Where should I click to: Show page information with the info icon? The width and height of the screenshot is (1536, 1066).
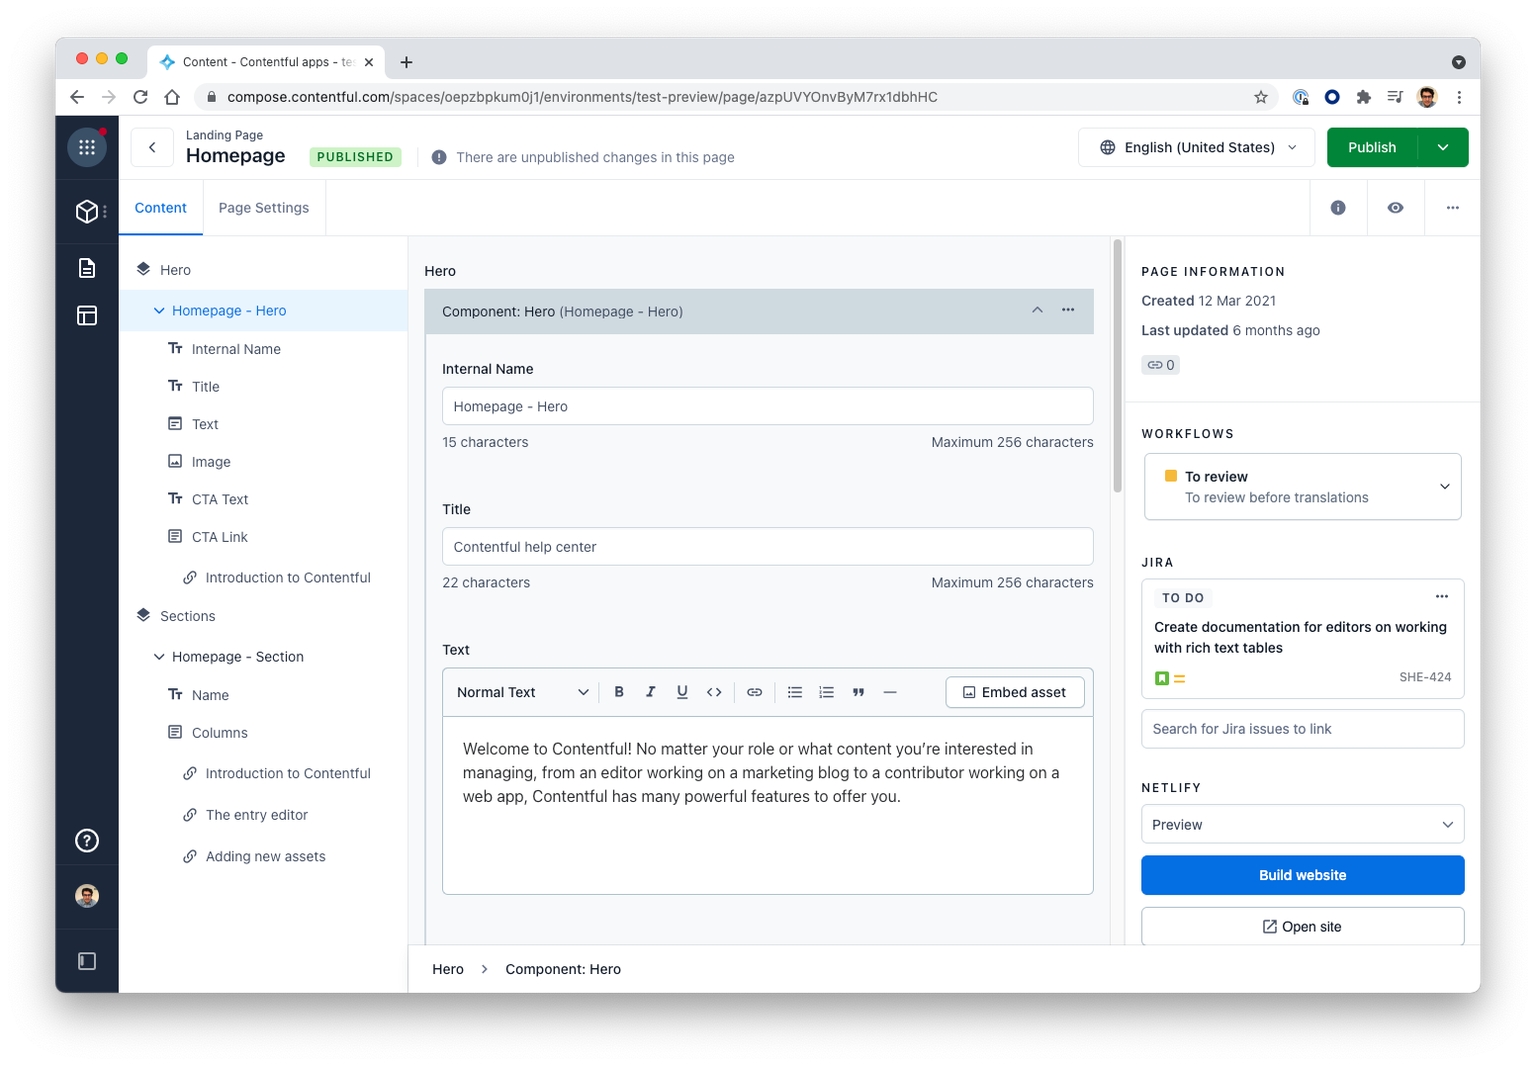1338,208
